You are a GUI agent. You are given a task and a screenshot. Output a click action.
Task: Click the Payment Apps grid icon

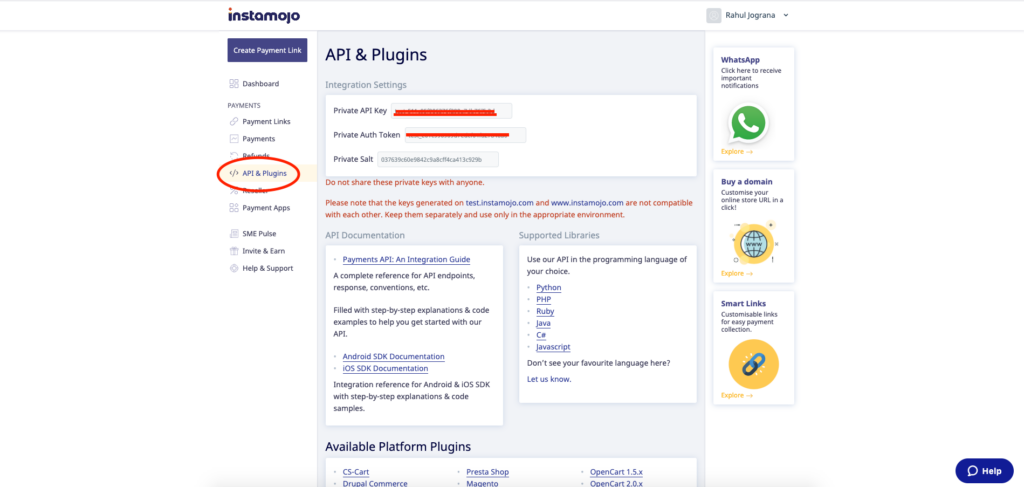pyautogui.click(x=234, y=208)
